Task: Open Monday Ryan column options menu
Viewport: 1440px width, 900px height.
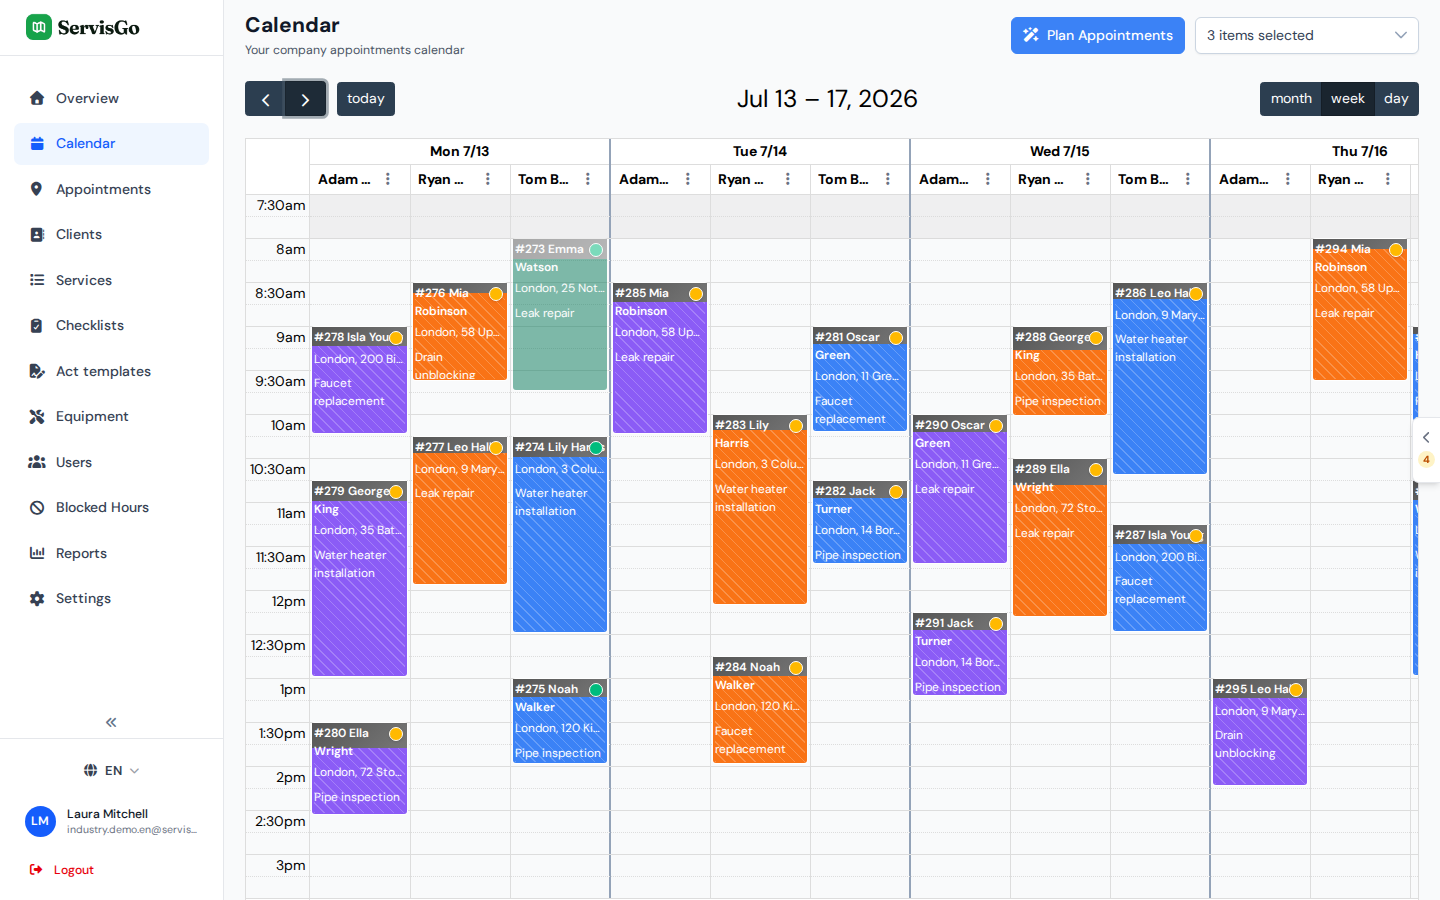Action: [488, 179]
